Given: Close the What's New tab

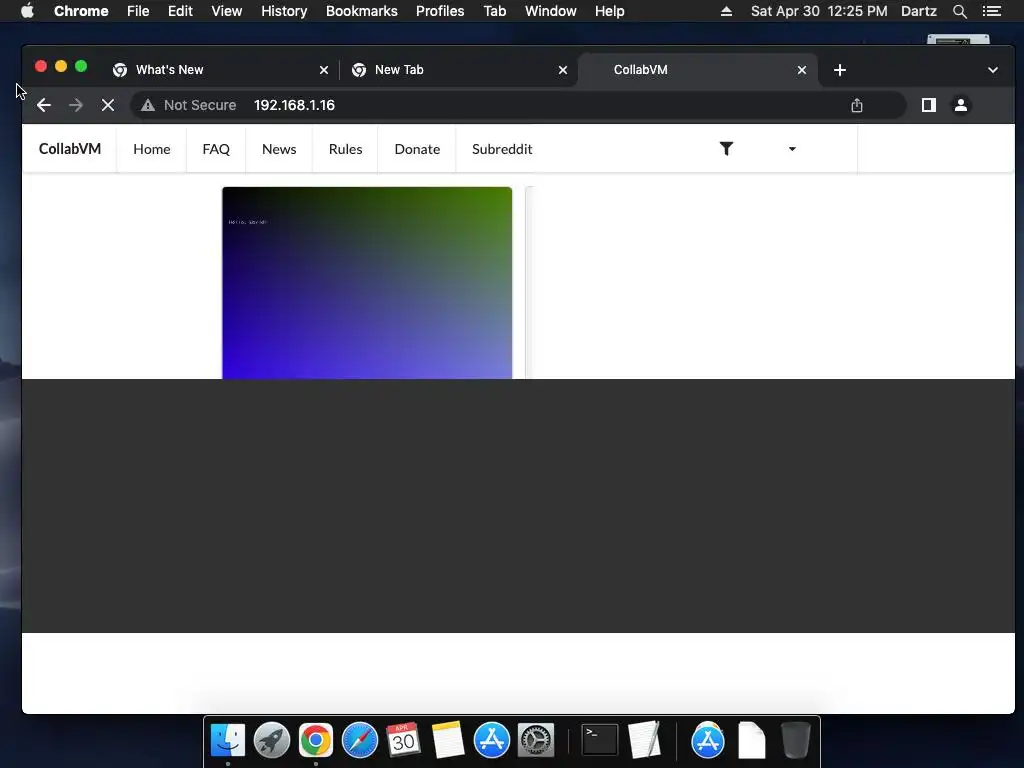Looking at the screenshot, I should click(x=324, y=70).
